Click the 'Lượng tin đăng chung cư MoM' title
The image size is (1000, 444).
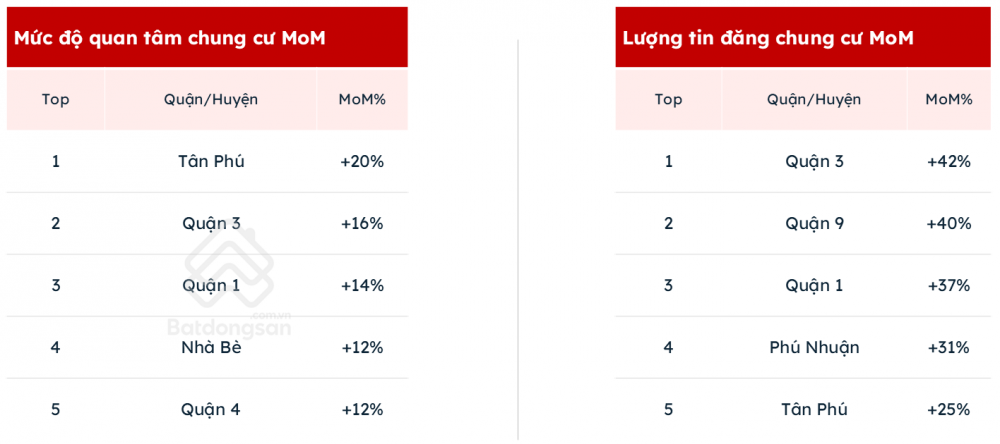pyautogui.click(x=768, y=38)
